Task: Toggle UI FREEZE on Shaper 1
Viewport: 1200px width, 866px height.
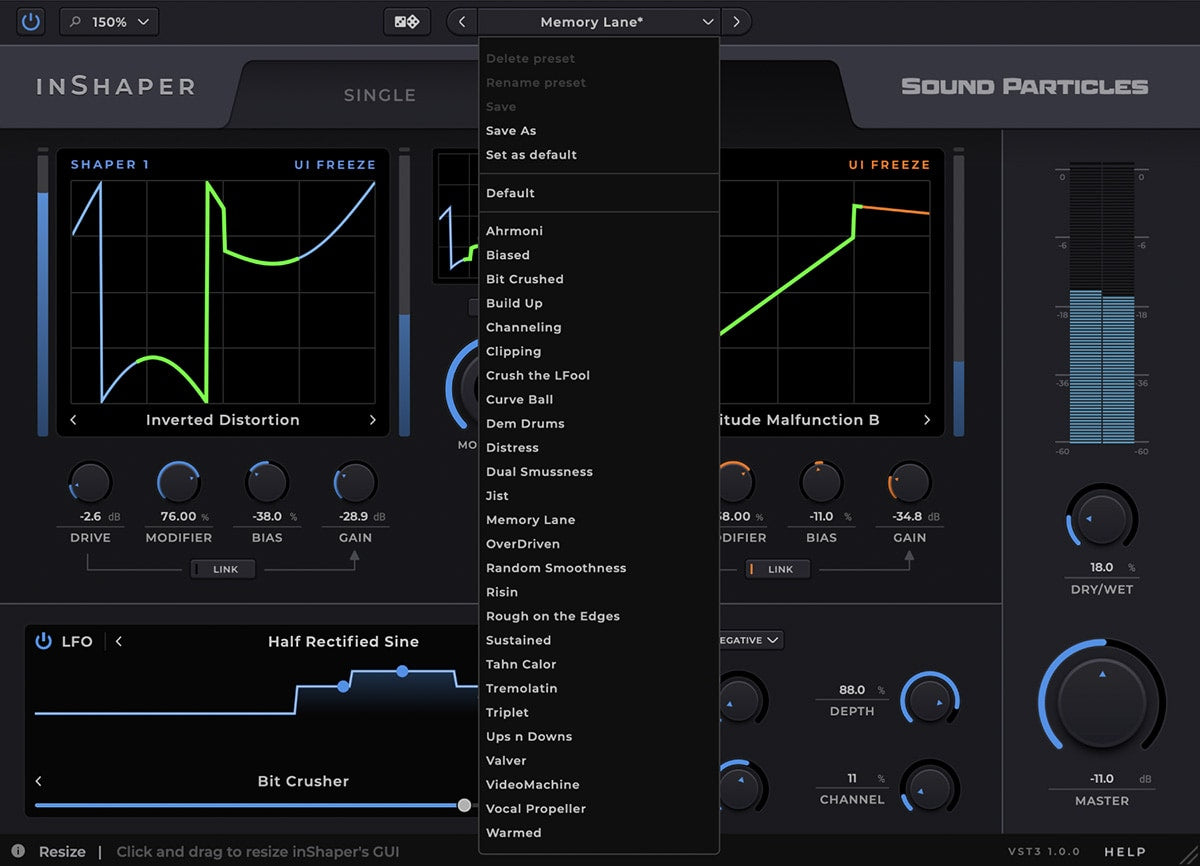Action: (334, 164)
